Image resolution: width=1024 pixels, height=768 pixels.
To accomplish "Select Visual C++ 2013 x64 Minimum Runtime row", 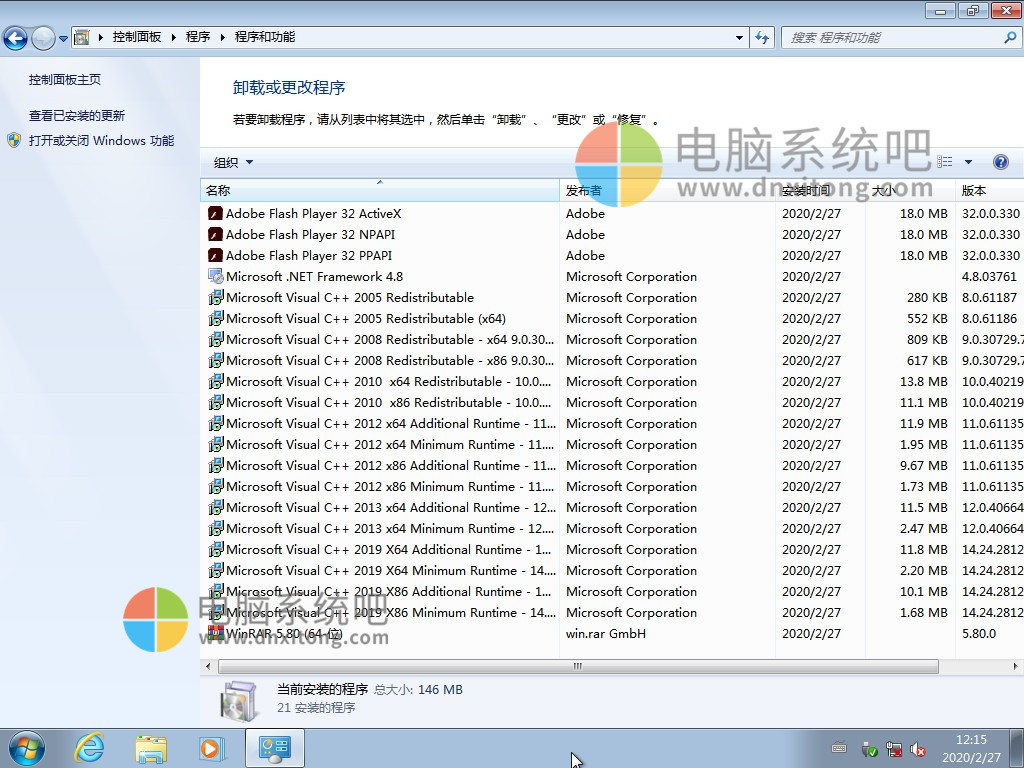I will pyautogui.click(x=612, y=528).
